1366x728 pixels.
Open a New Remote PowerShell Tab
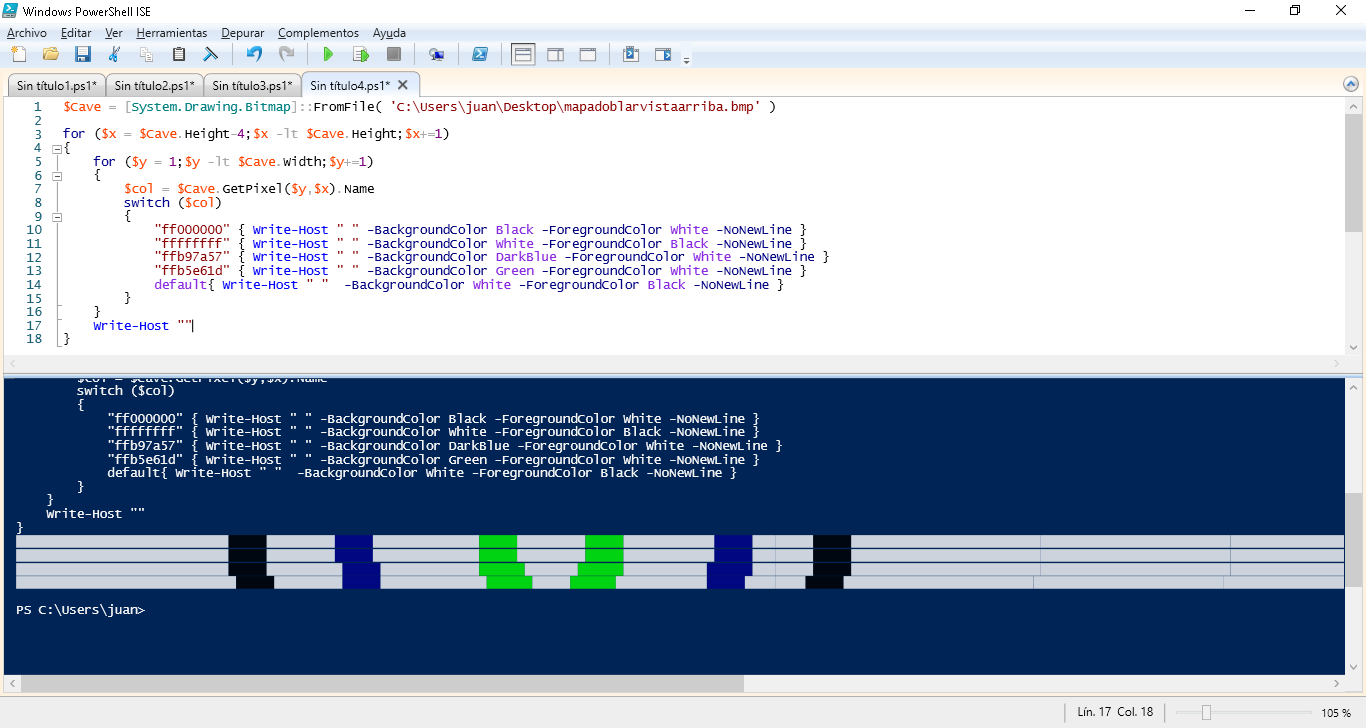tap(438, 54)
